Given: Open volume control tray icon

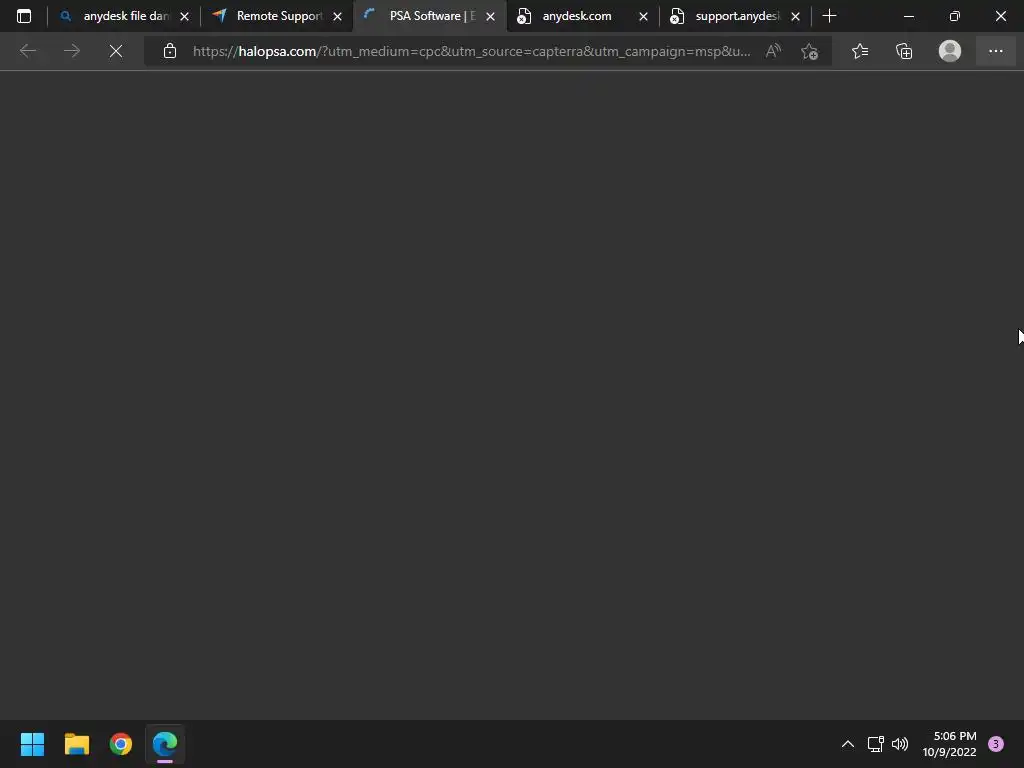Looking at the screenshot, I should (900, 744).
